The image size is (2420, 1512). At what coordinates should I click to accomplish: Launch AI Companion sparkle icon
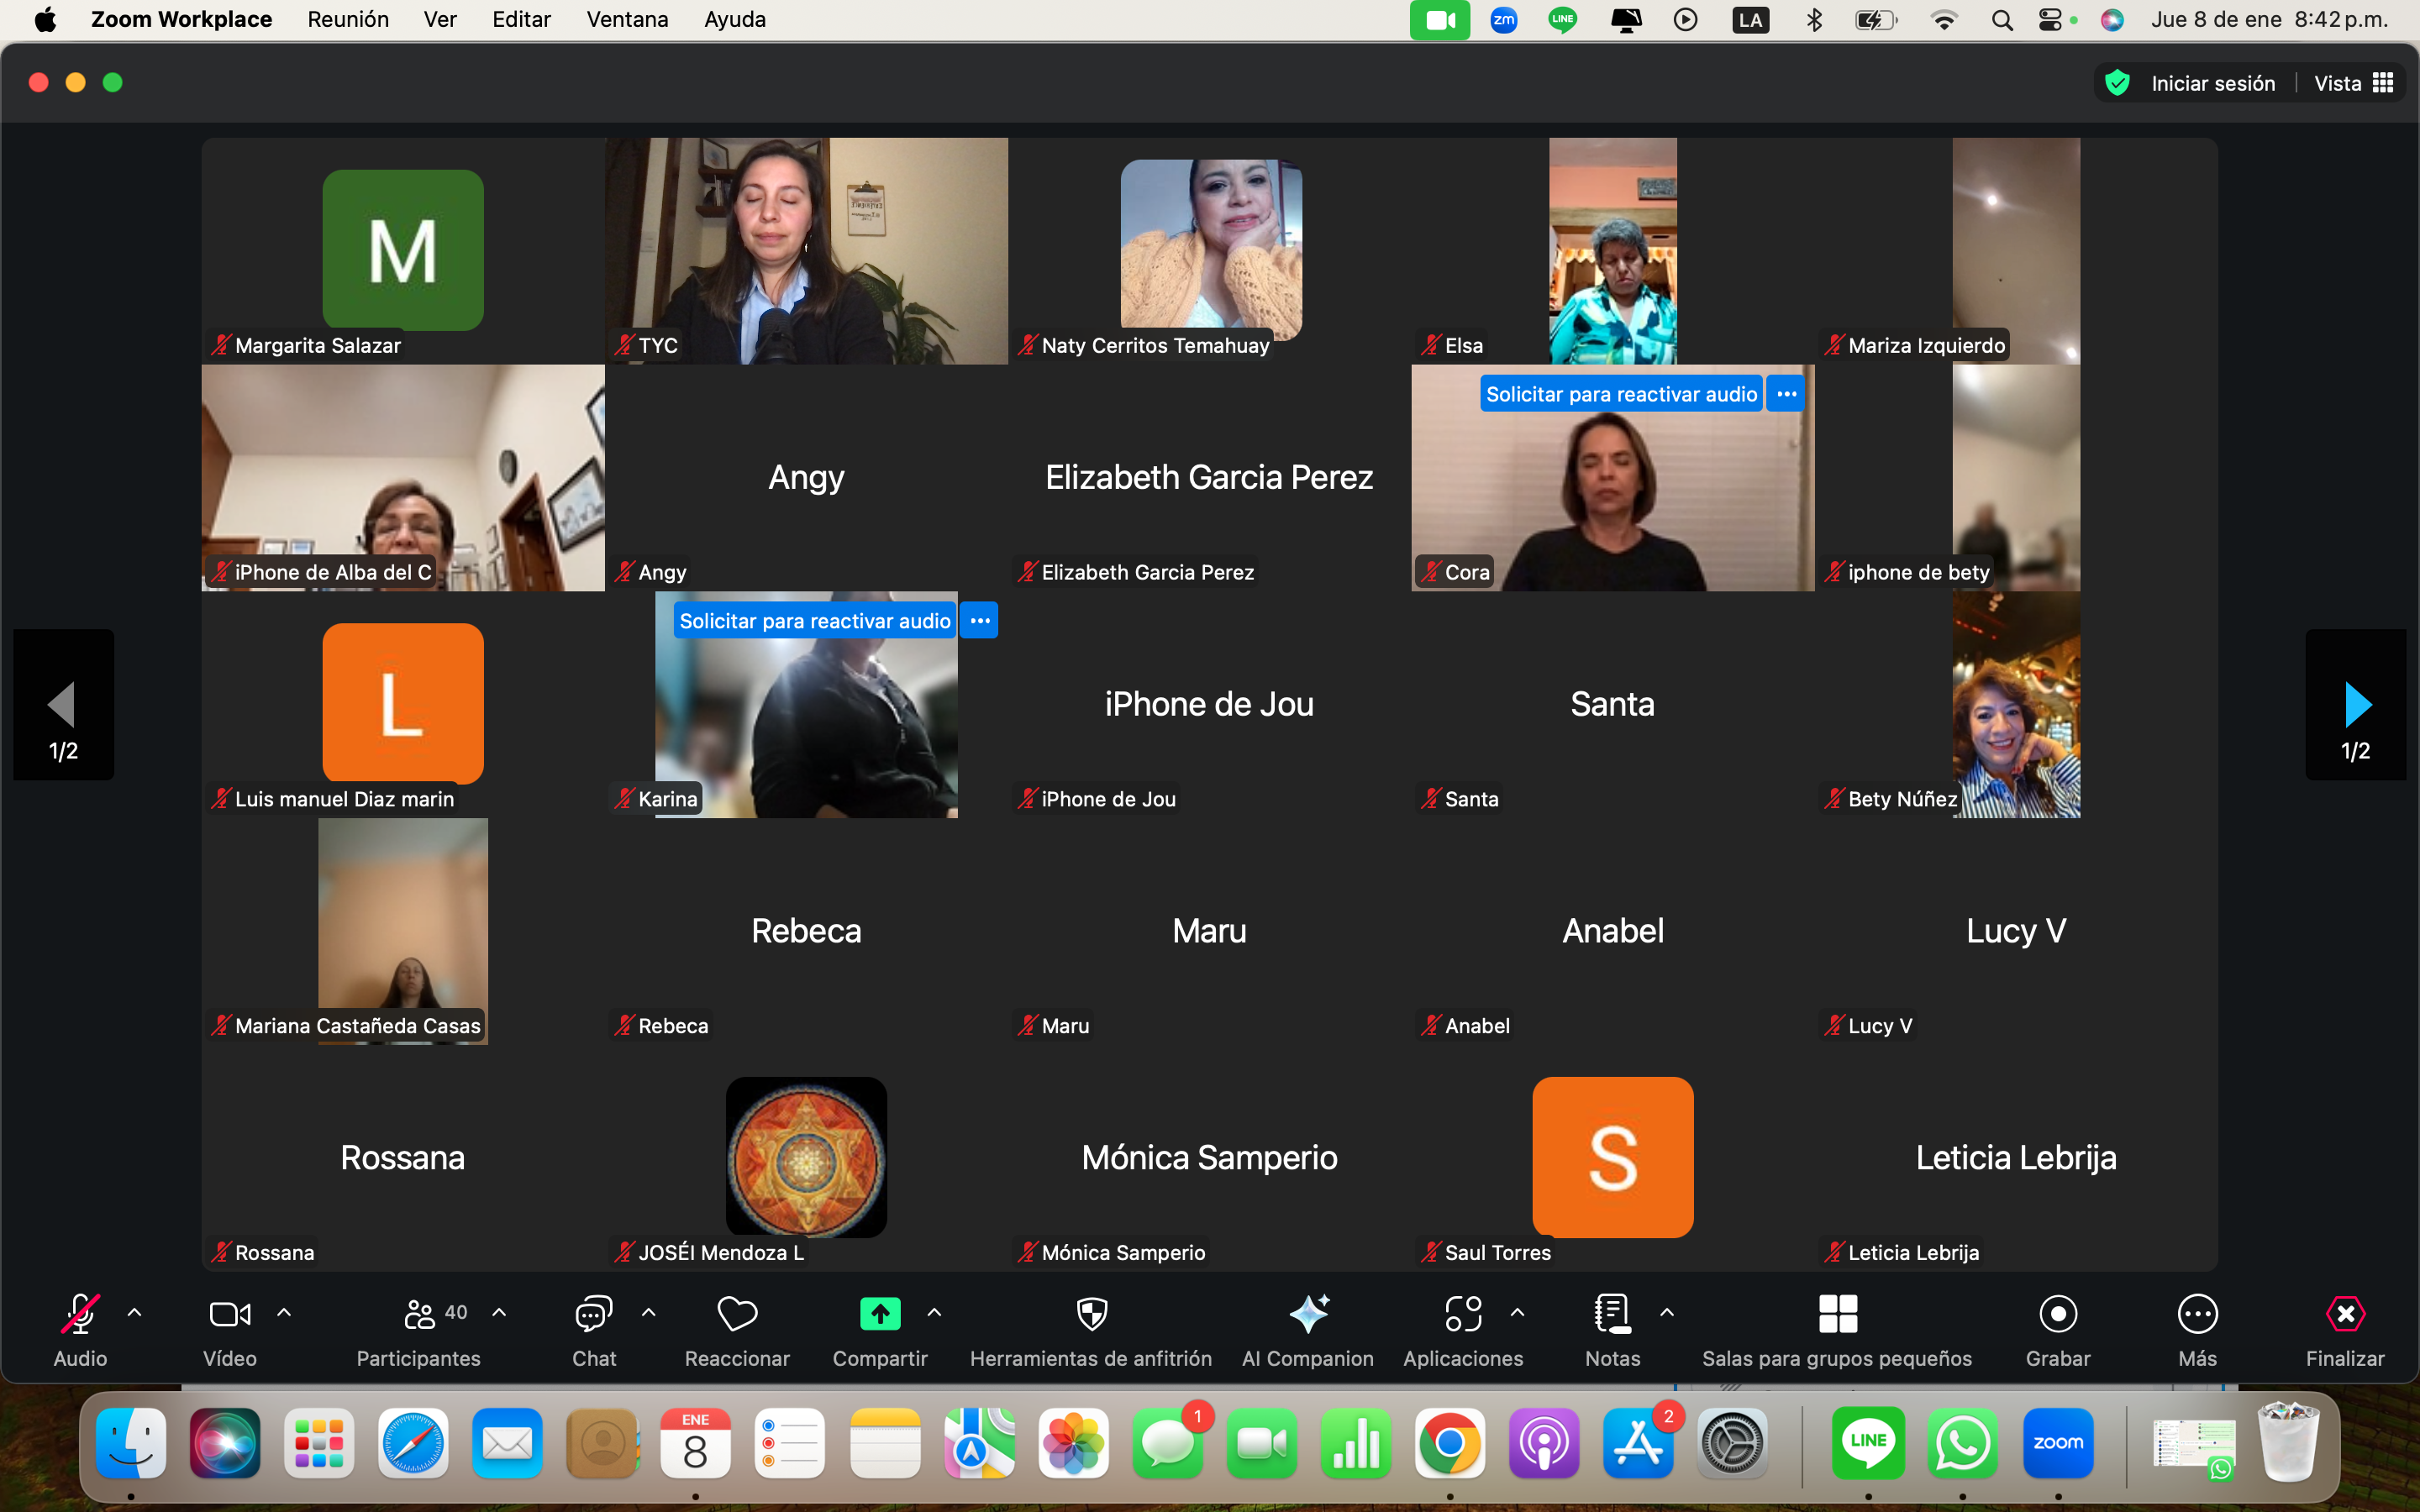[1308, 1314]
